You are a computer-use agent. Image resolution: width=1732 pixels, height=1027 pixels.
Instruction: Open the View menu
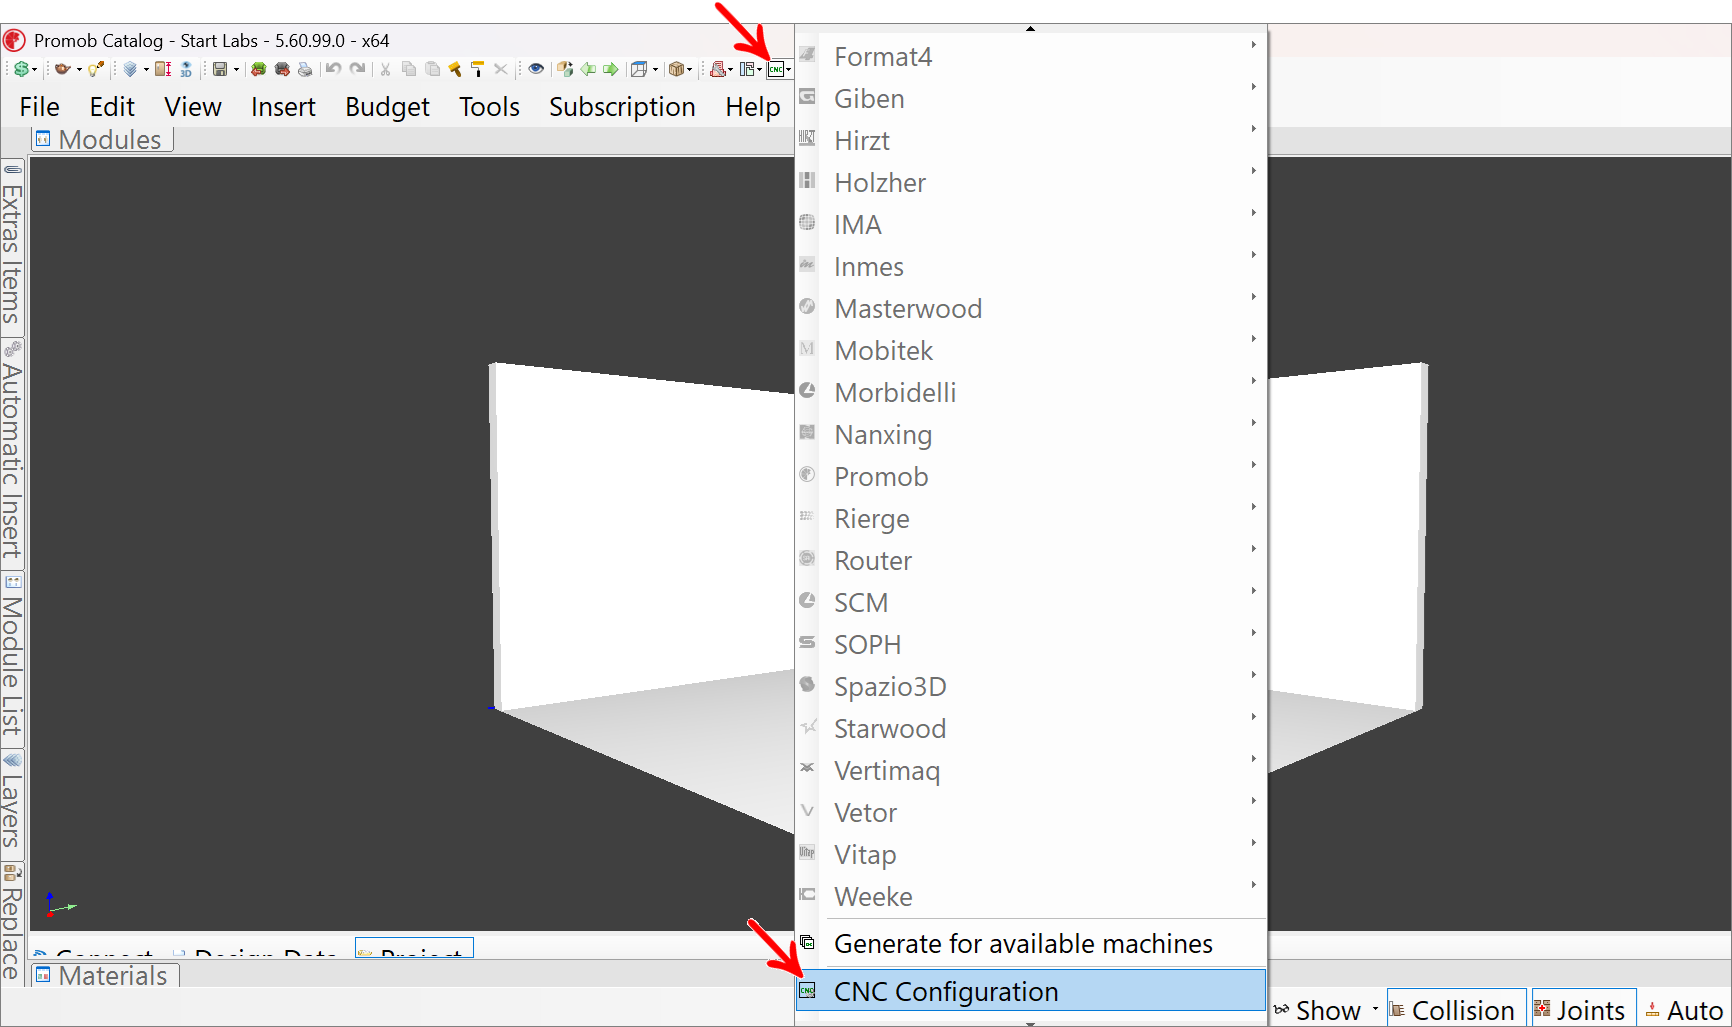pos(193,107)
